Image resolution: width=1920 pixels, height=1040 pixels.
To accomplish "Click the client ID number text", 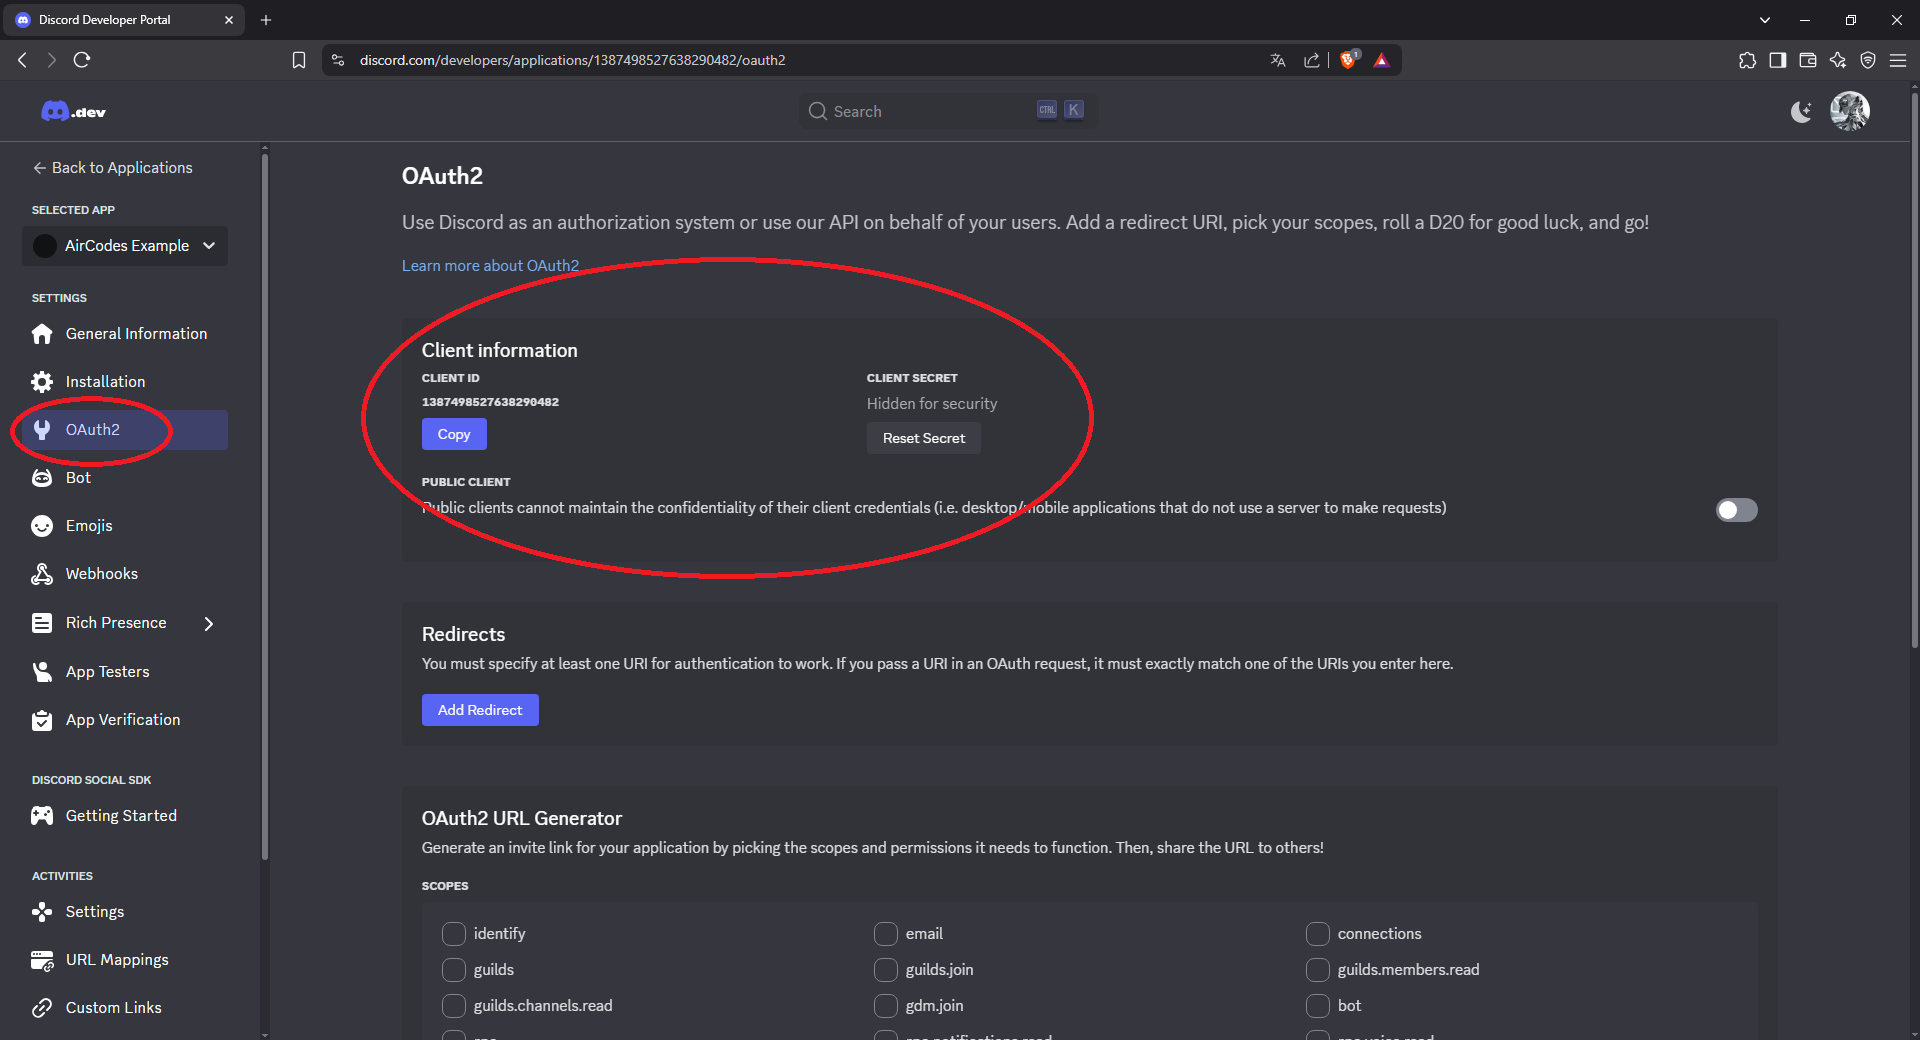I will point(490,402).
